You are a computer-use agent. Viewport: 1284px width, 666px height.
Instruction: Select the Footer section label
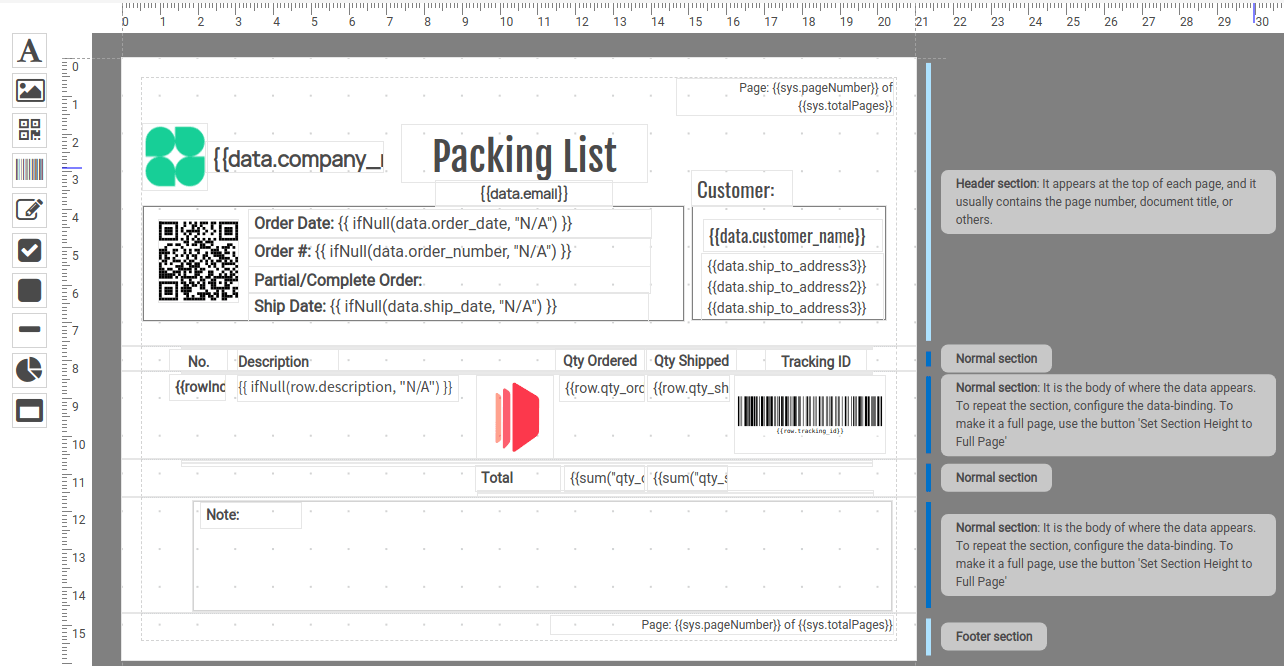pos(994,637)
